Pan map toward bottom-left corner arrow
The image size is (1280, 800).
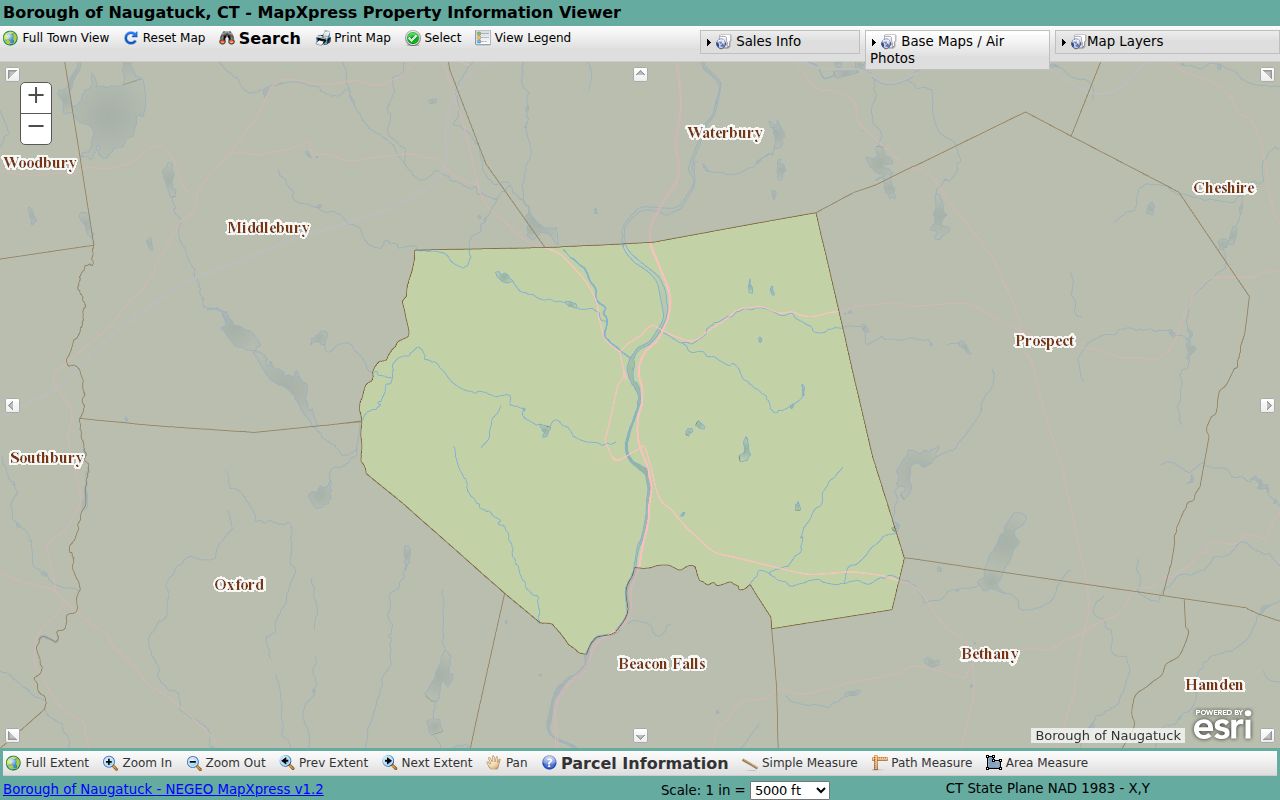point(12,736)
